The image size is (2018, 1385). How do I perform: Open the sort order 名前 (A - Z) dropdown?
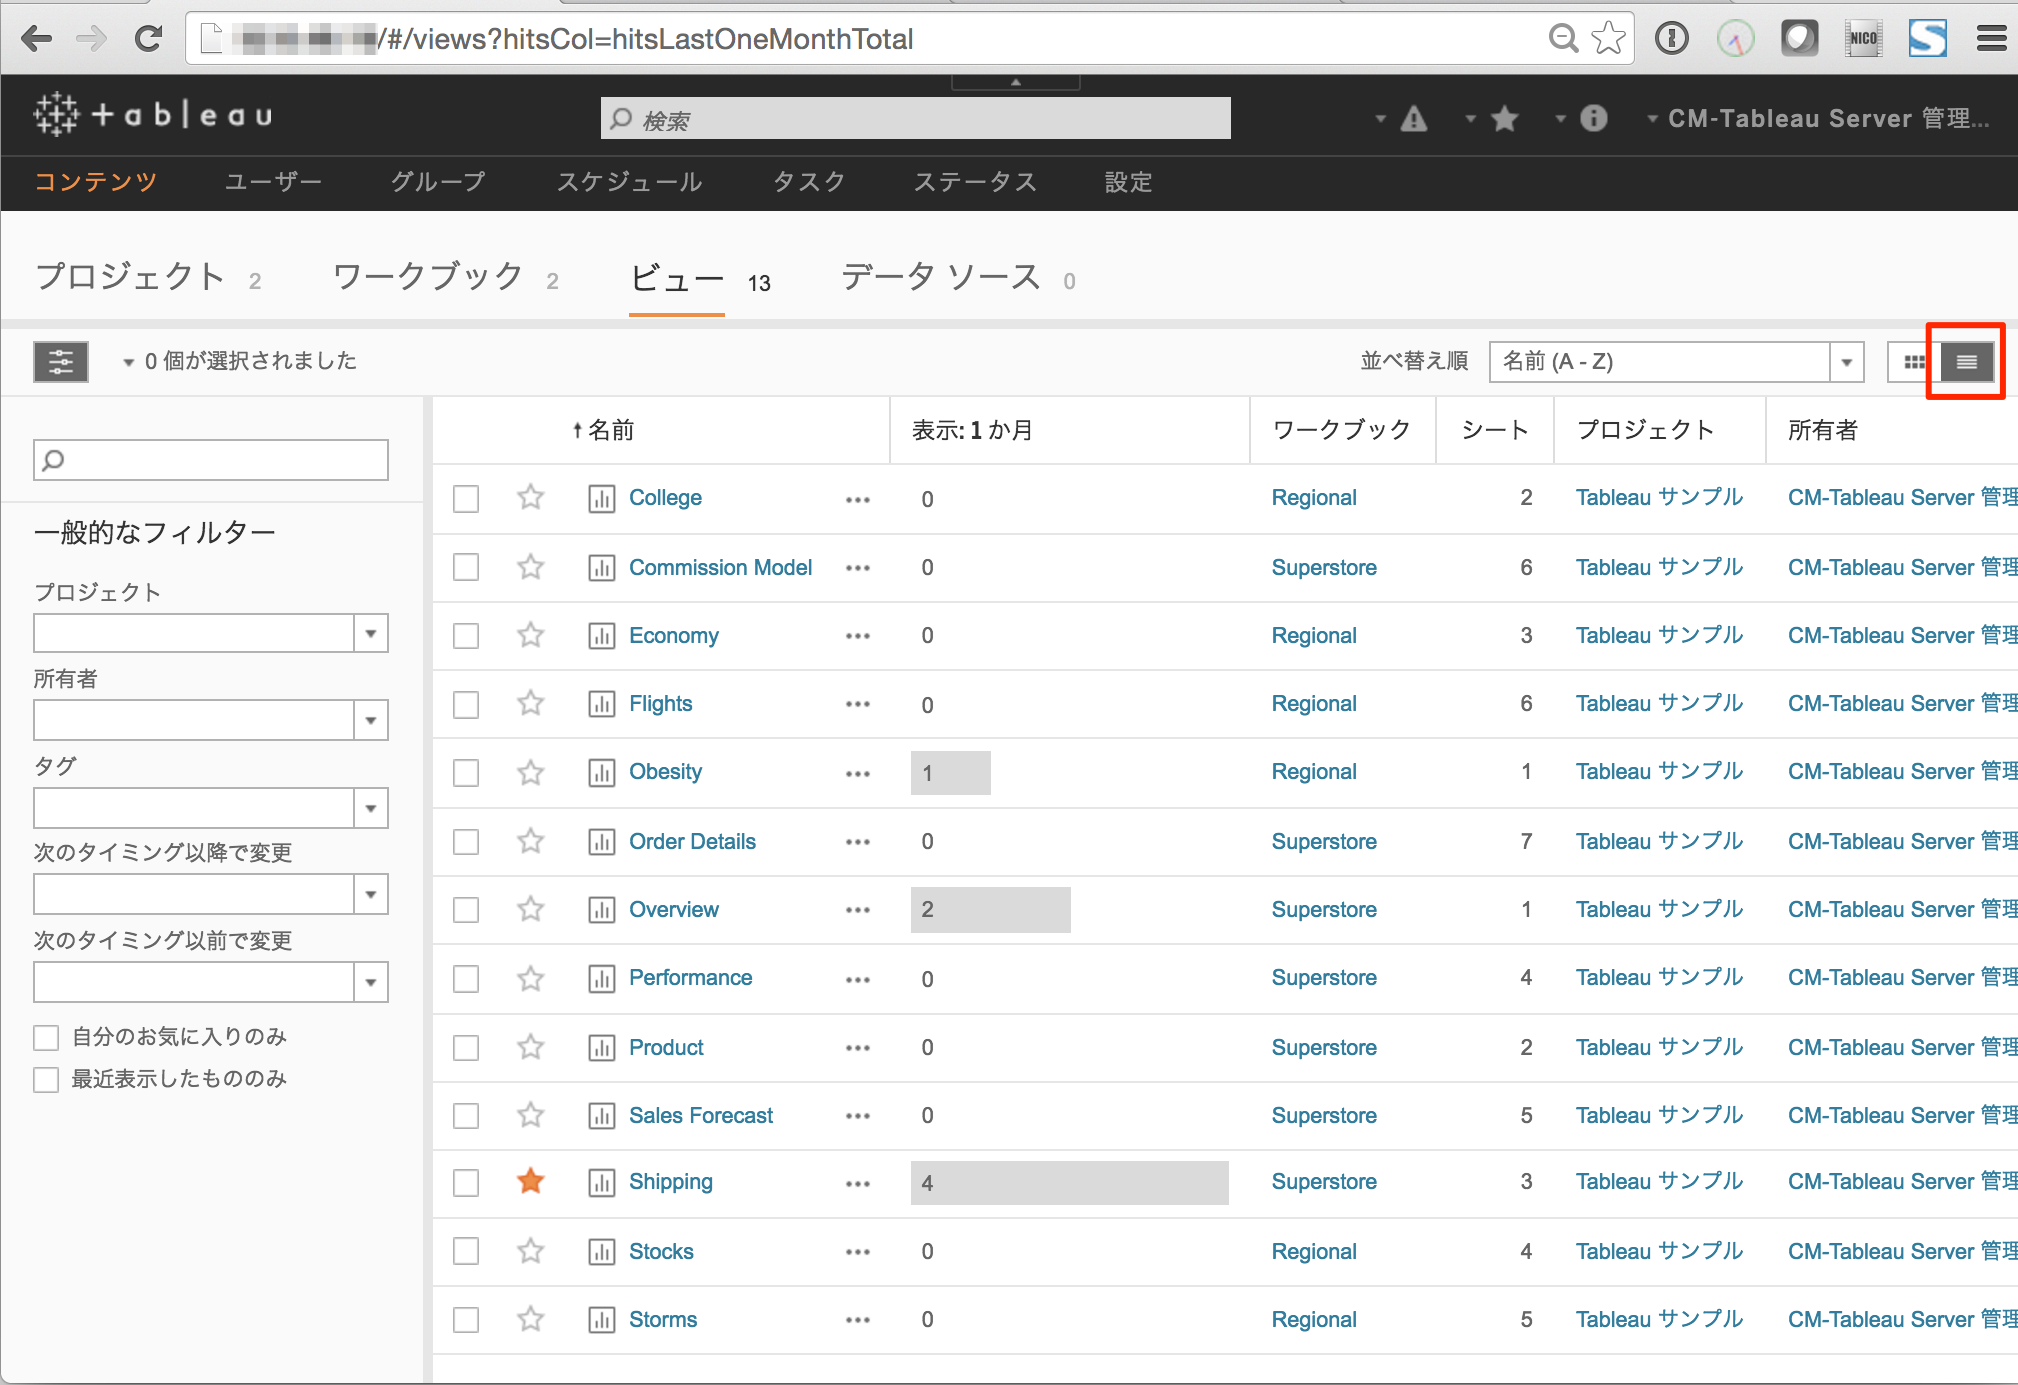(1845, 362)
